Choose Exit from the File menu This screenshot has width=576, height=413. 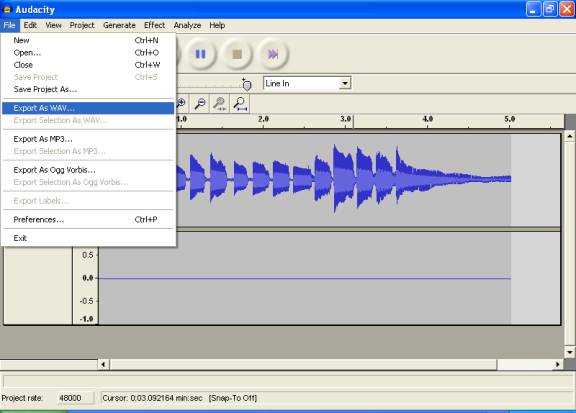pos(88,238)
